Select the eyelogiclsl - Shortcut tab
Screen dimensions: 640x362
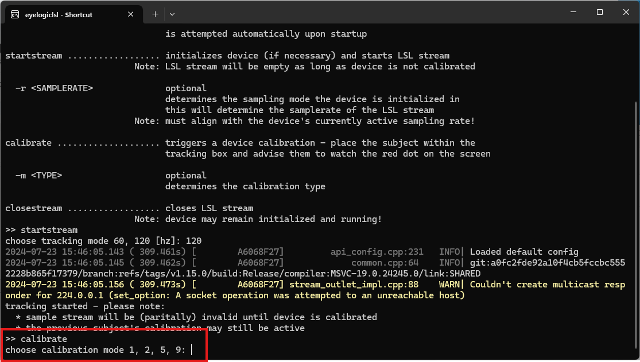point(73,15)
